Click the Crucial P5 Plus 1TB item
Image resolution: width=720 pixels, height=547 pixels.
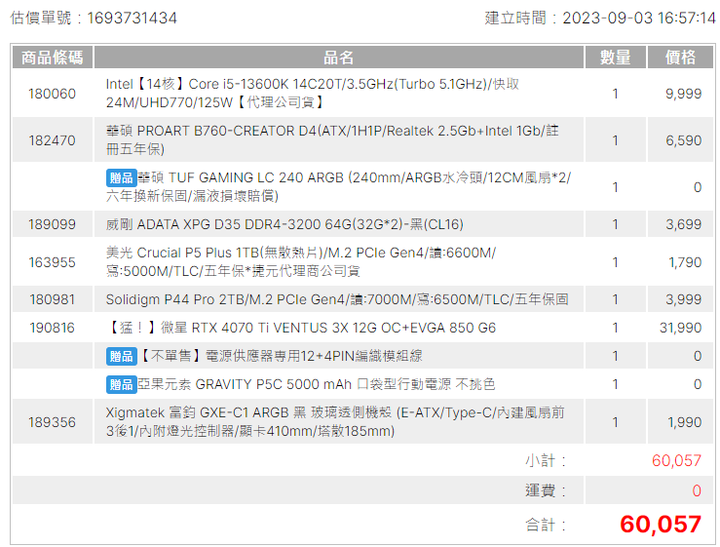point(301,262)
